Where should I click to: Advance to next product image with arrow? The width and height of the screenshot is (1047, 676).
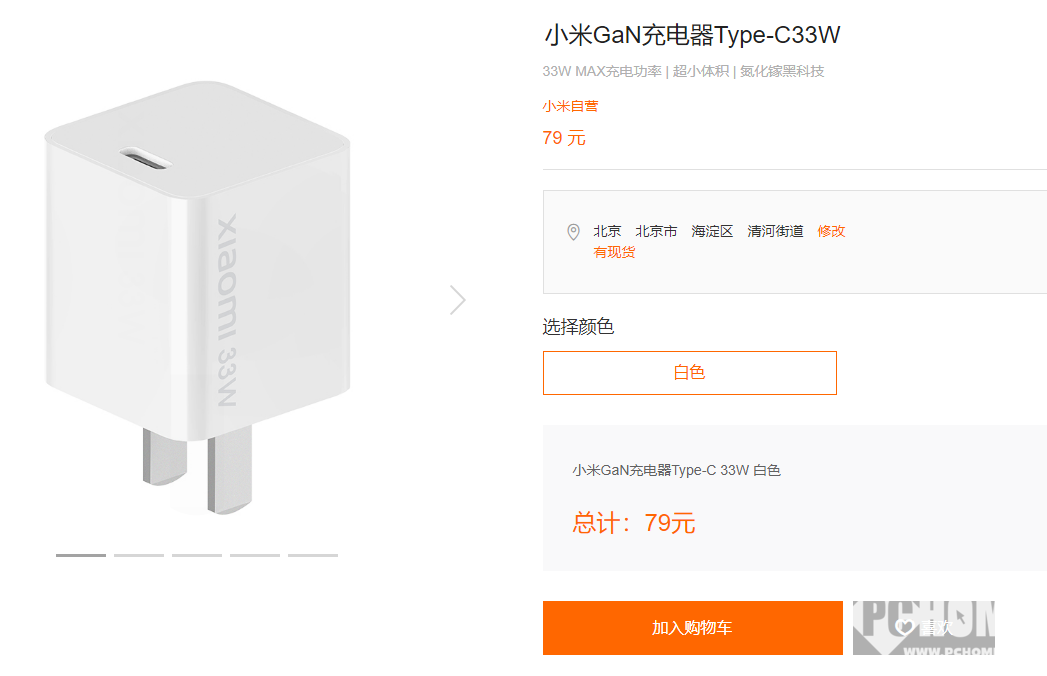(x=457, y=300)
